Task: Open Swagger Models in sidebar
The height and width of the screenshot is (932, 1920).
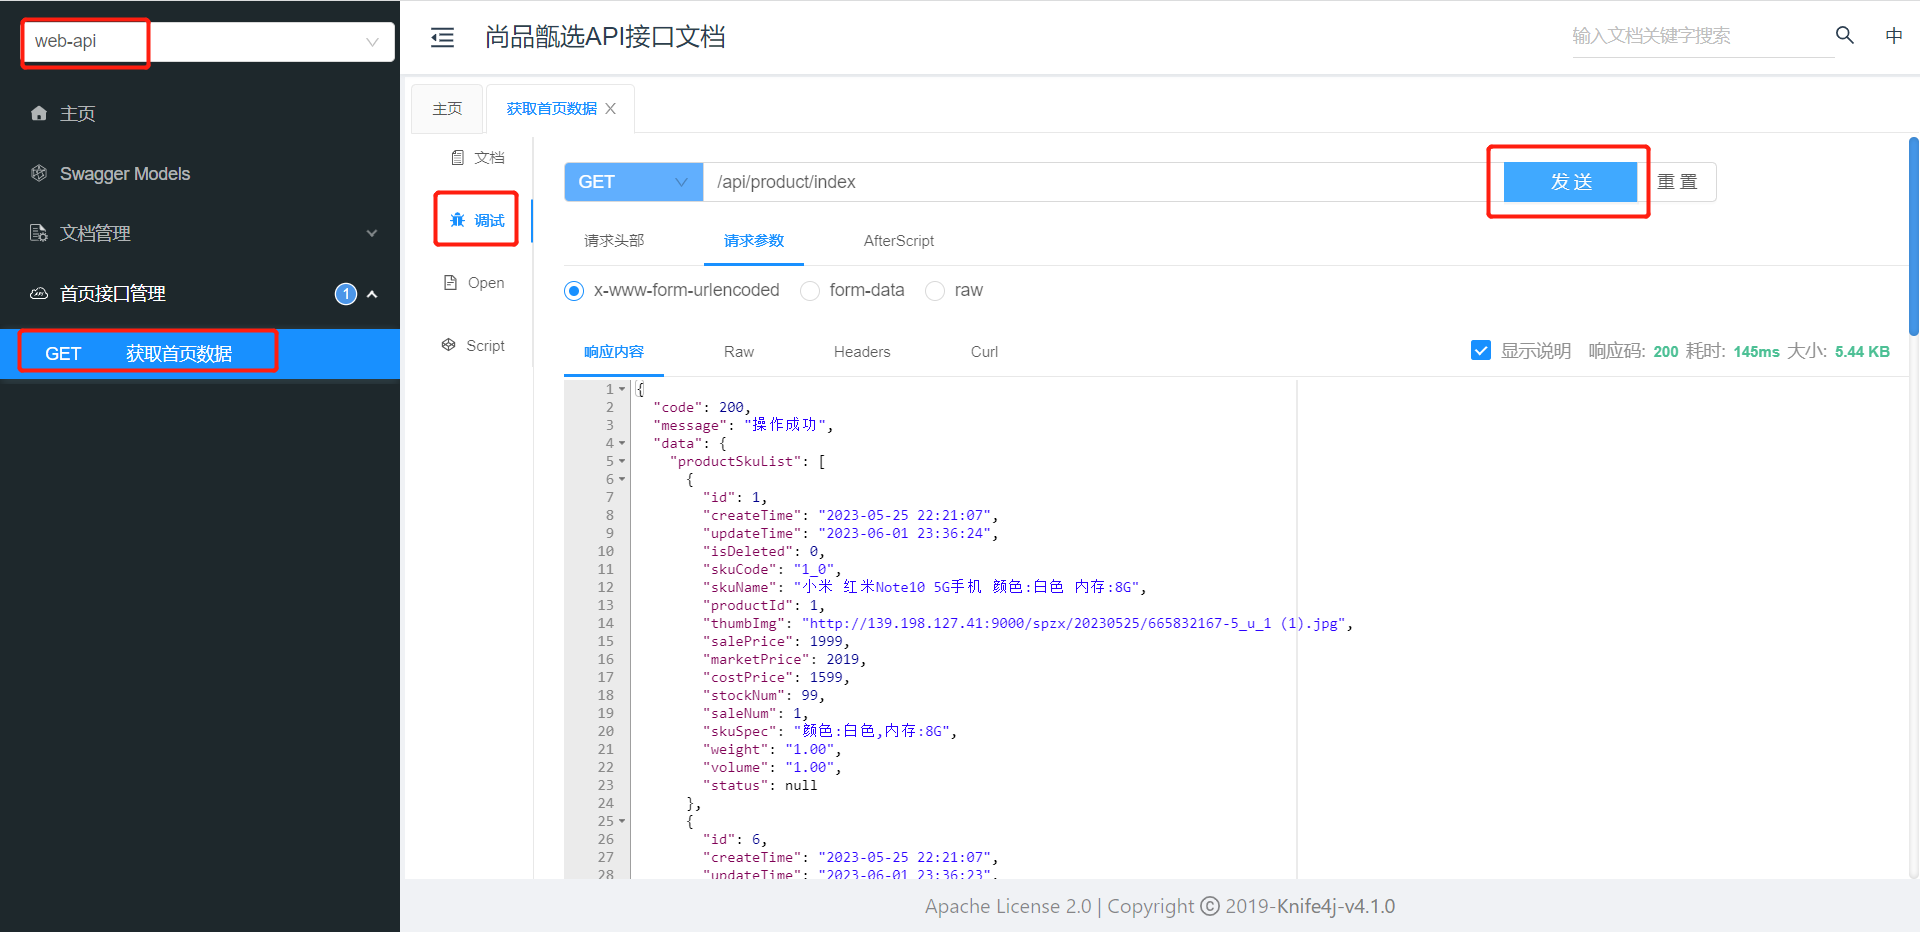Action: (124, 174)
